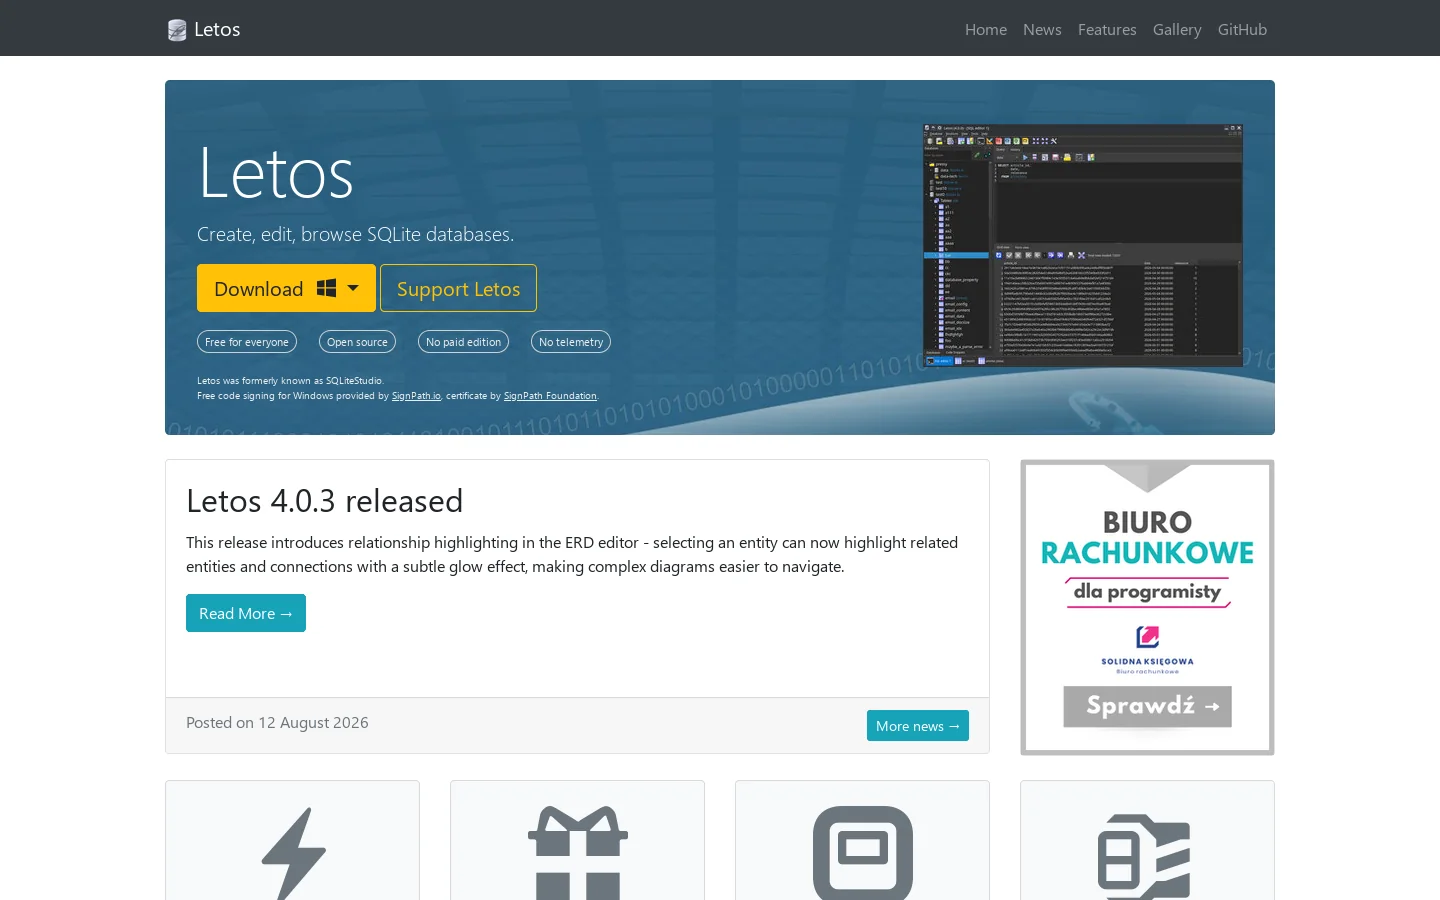
Task: Expand the Download platform dropdown caret
Action: [353, 288]
